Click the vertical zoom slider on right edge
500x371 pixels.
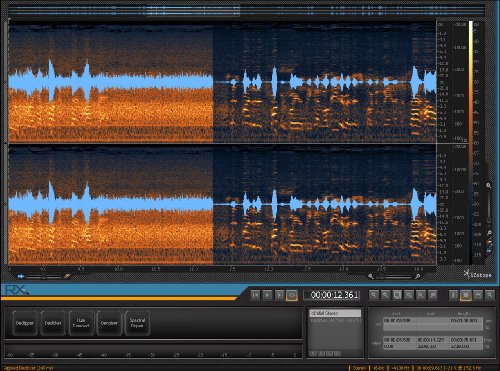click(489, 208)
